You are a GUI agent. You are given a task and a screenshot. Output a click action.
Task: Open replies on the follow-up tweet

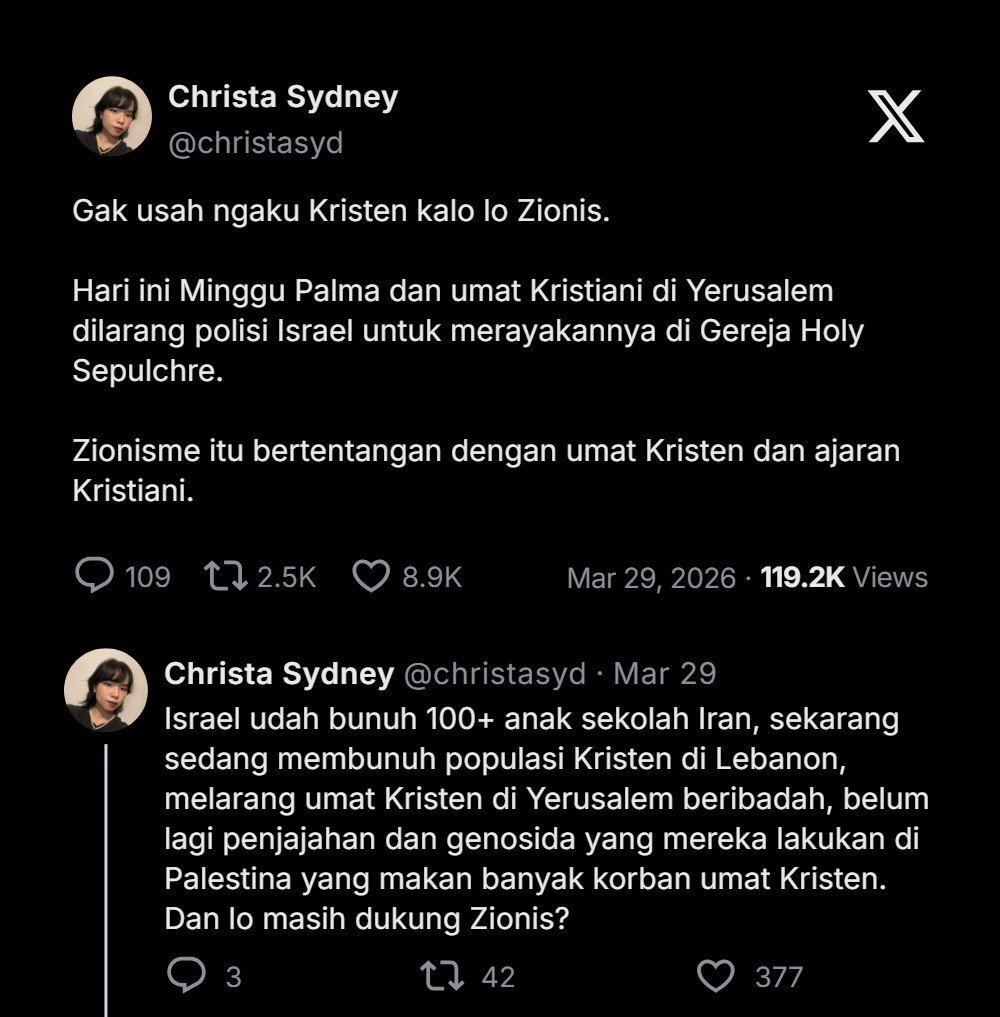pos(185,975)
